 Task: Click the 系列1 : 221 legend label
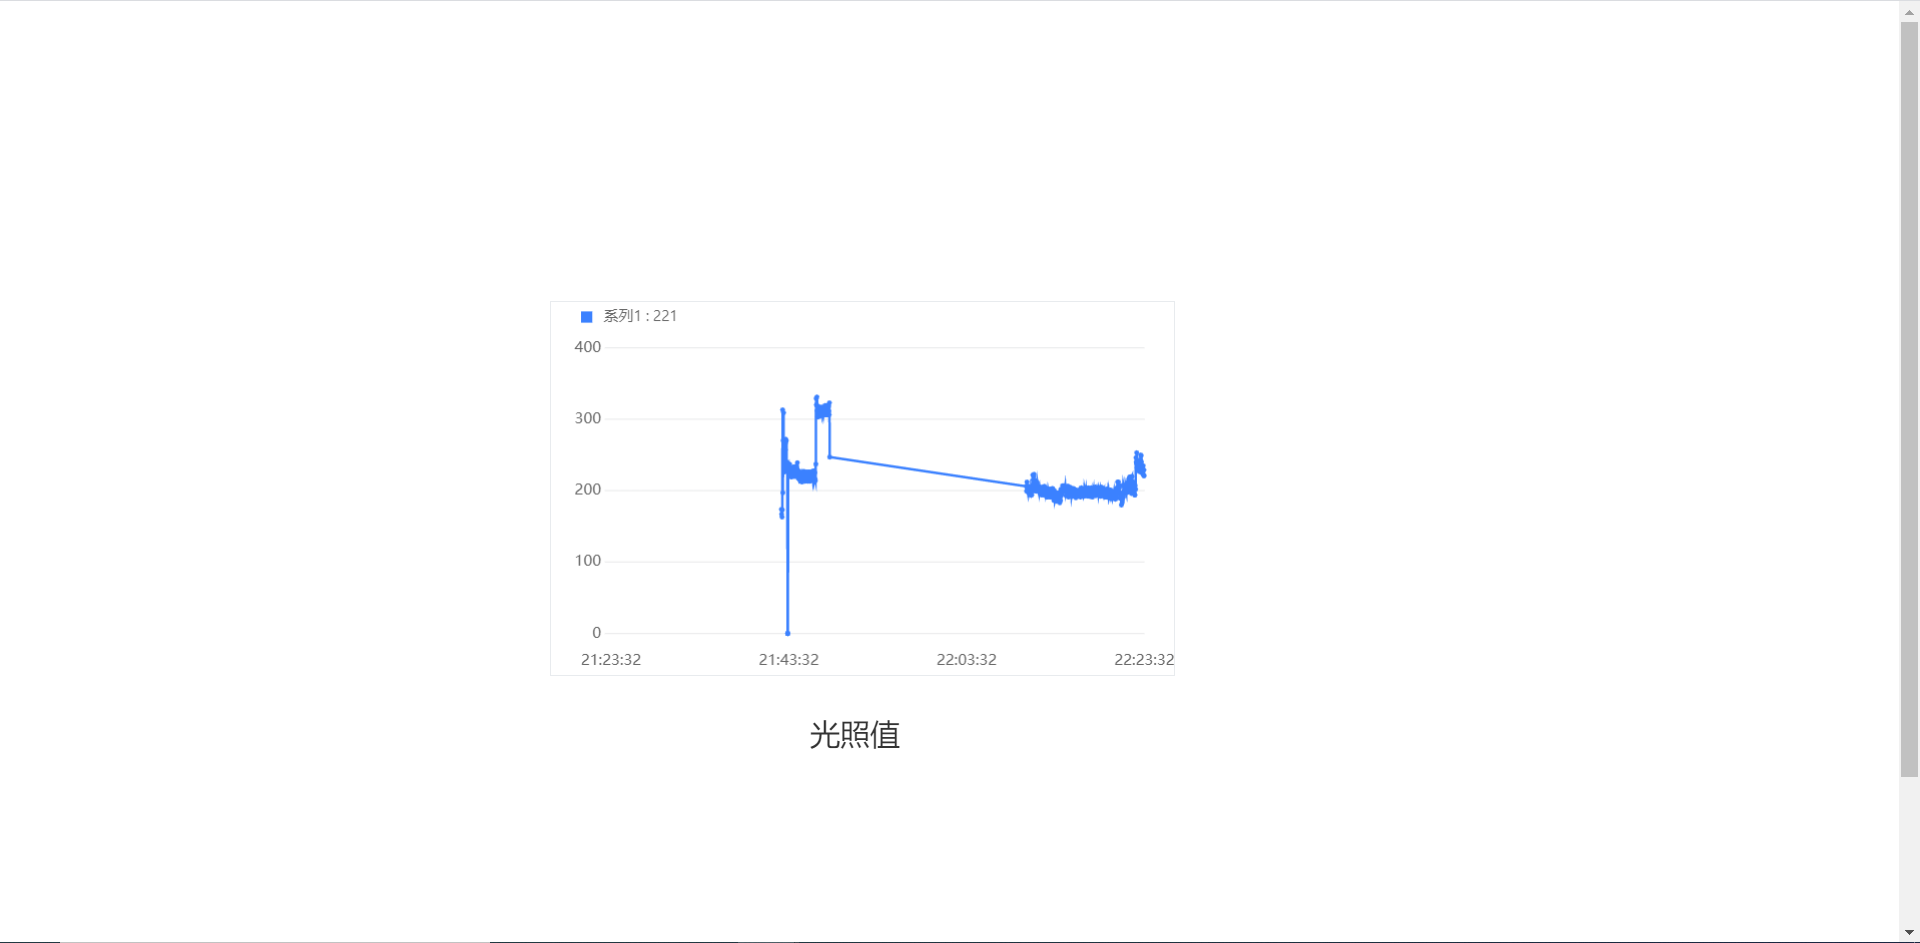click(640, 316)
